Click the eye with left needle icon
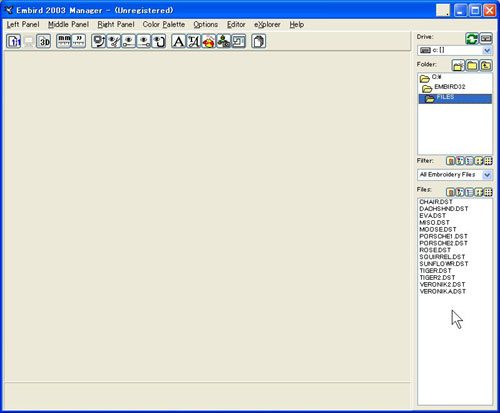Screen dimensions: 500x413 click(129, 41)
